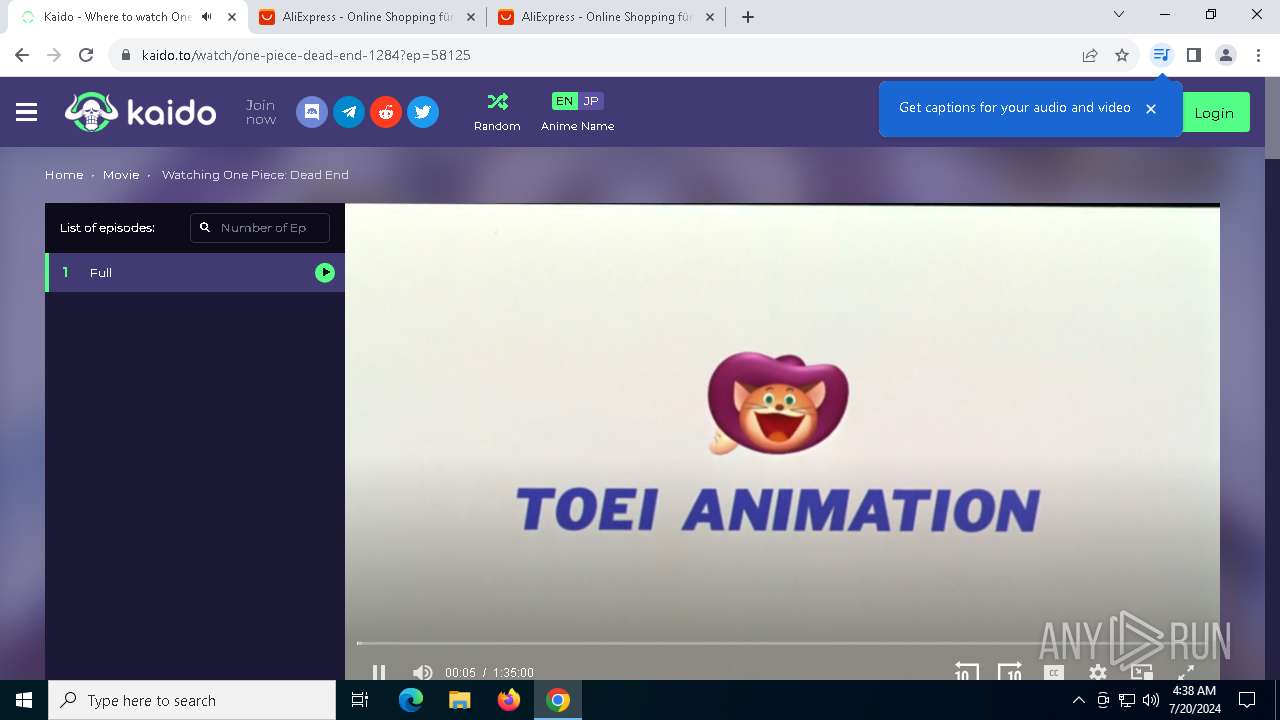Click the Login button
Viewport: 1280px width, 720px height.
1214,113
